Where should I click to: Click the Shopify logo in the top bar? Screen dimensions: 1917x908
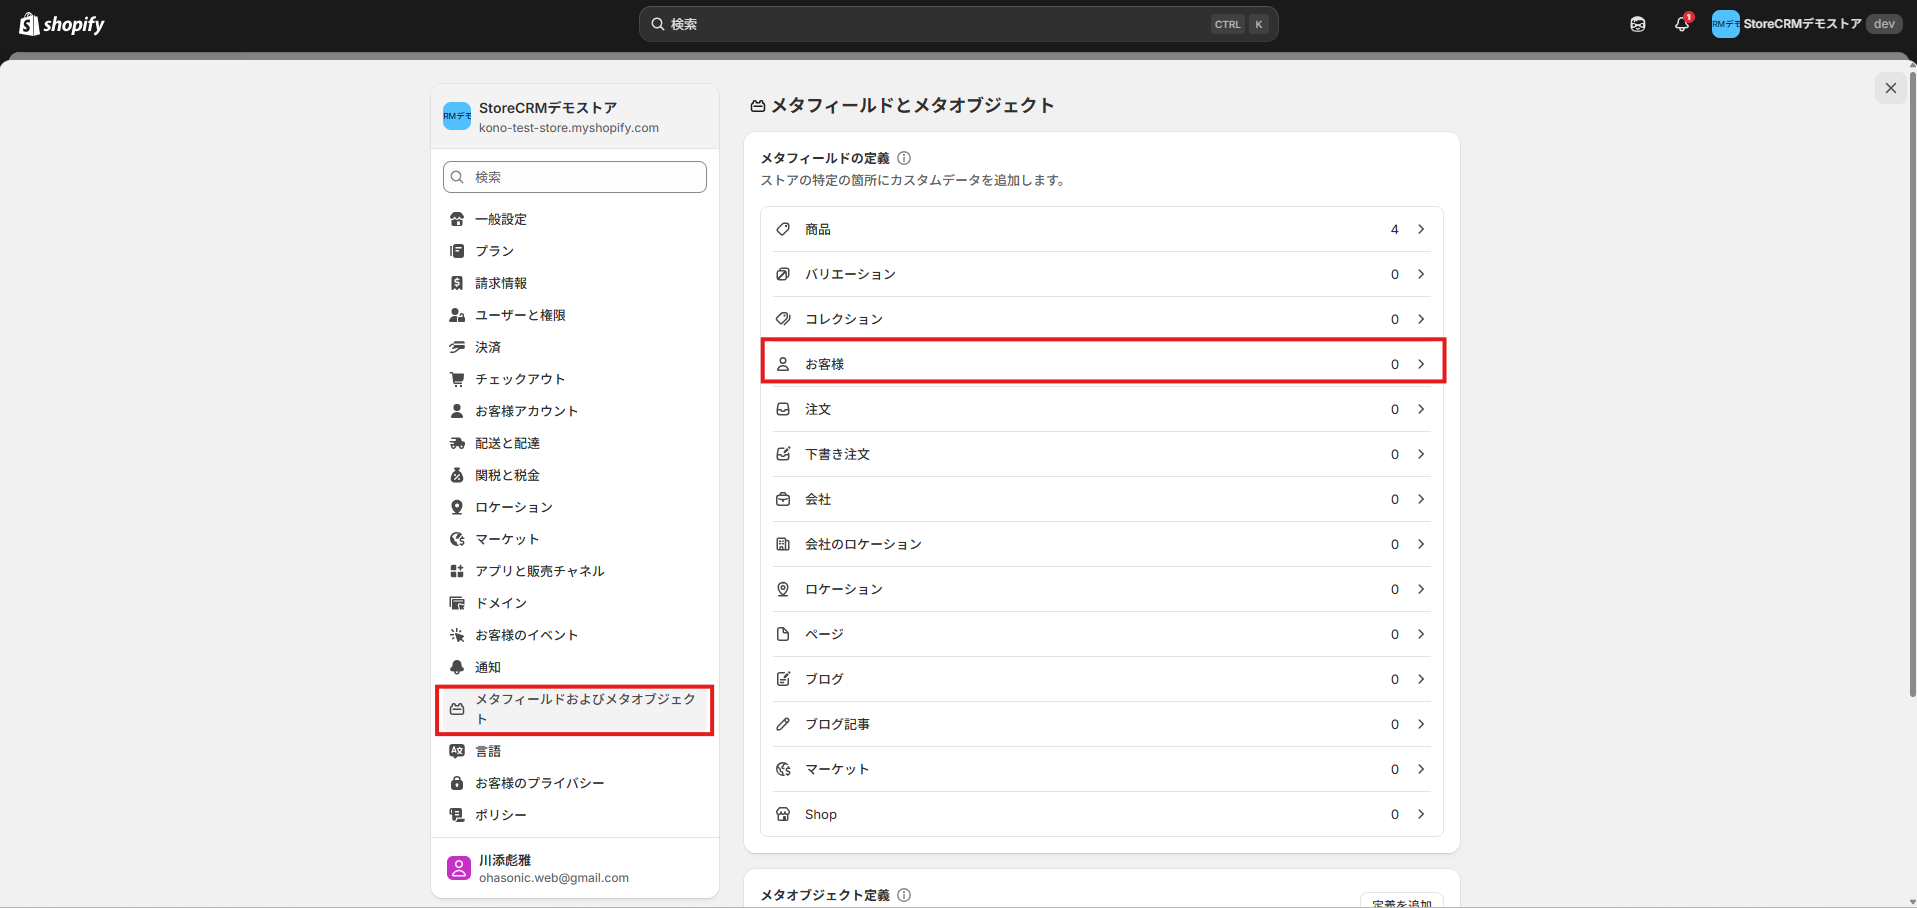coord(62,24)
